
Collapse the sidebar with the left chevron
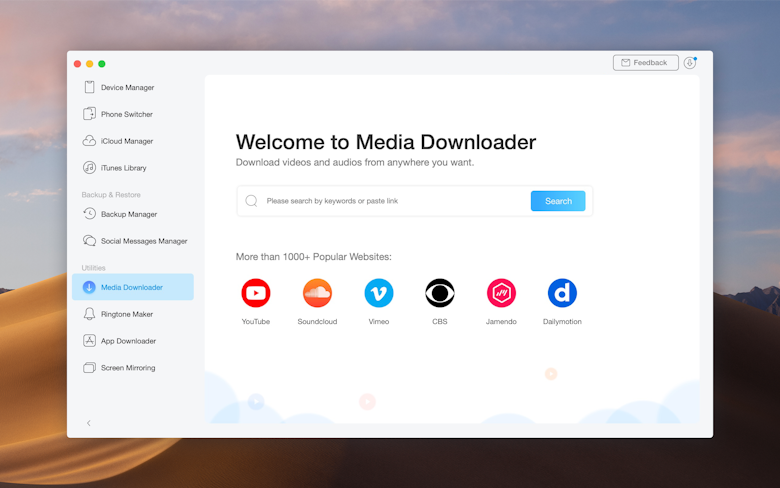[89, 423]
